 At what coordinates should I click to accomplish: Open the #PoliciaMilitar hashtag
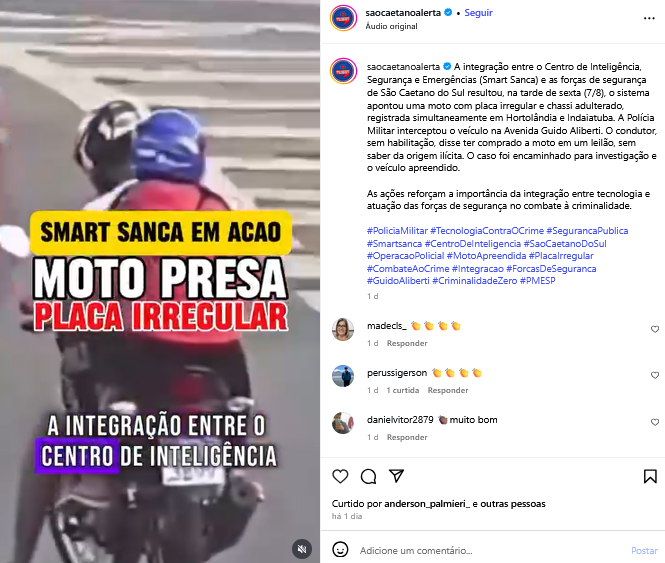coord(397,231)
